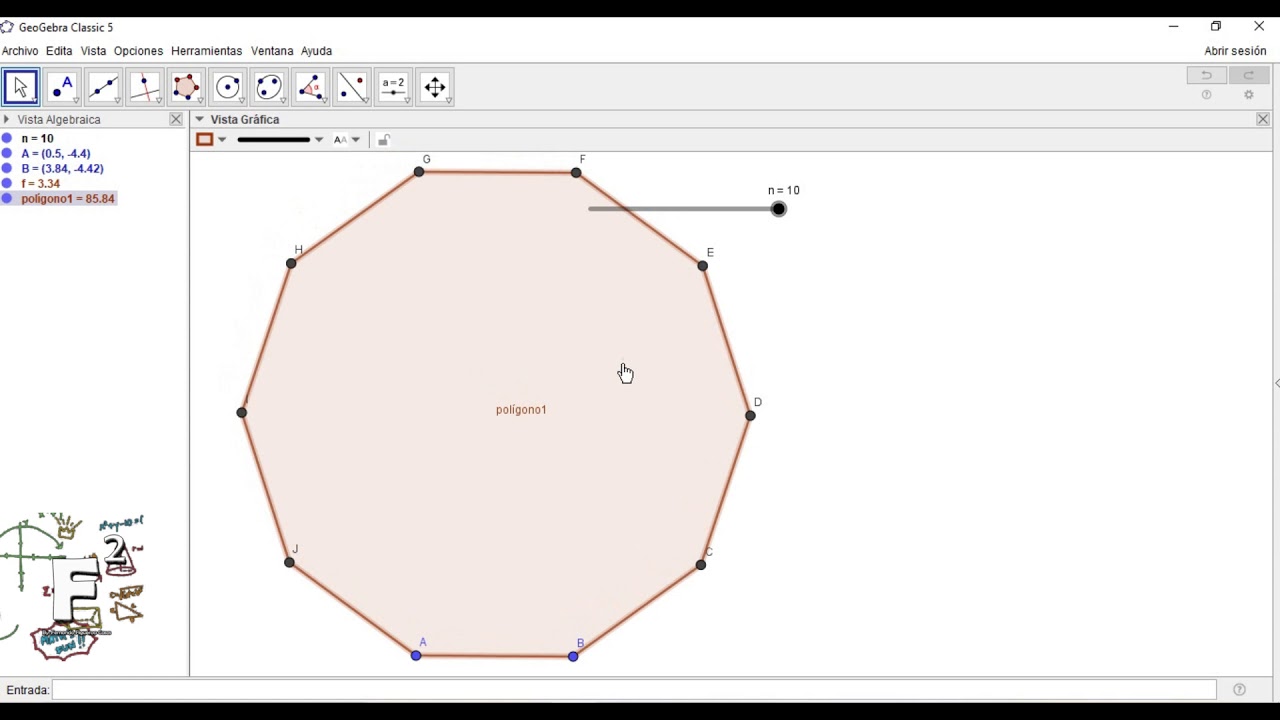Open settings gear near undo buttons

tap(1248, 95)
